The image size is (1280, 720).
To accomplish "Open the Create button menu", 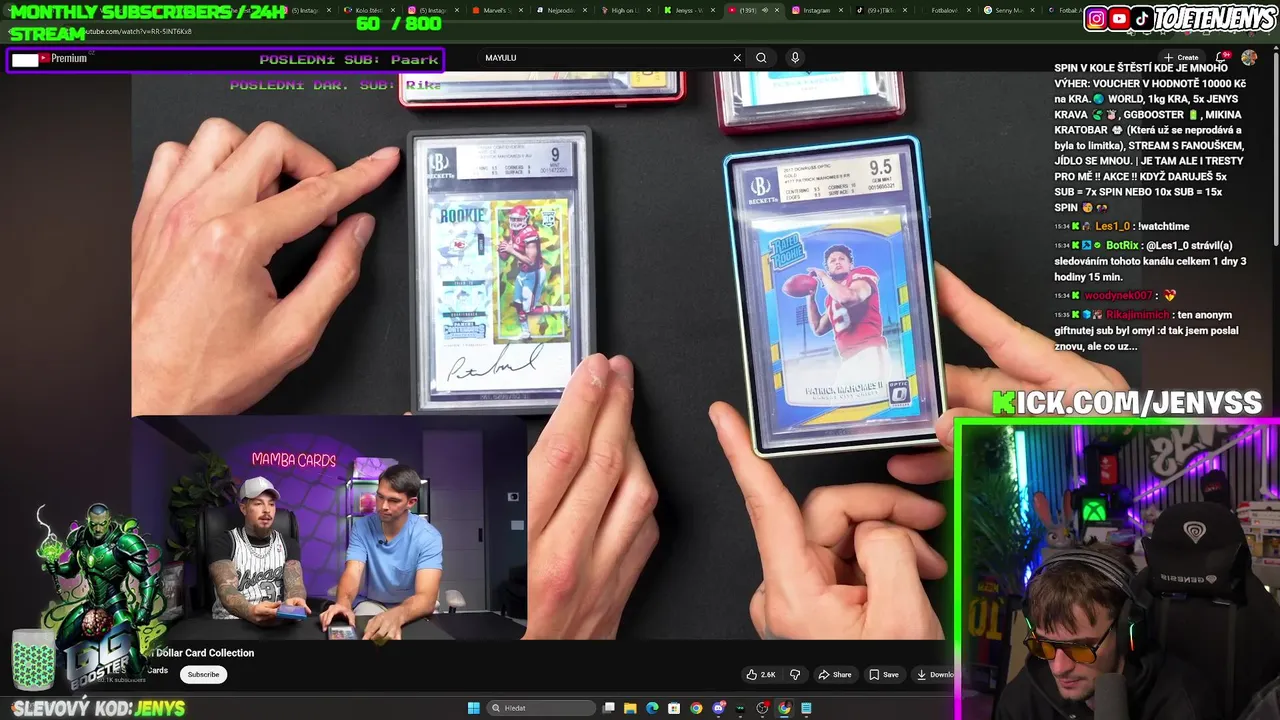I will point(1180,57).
